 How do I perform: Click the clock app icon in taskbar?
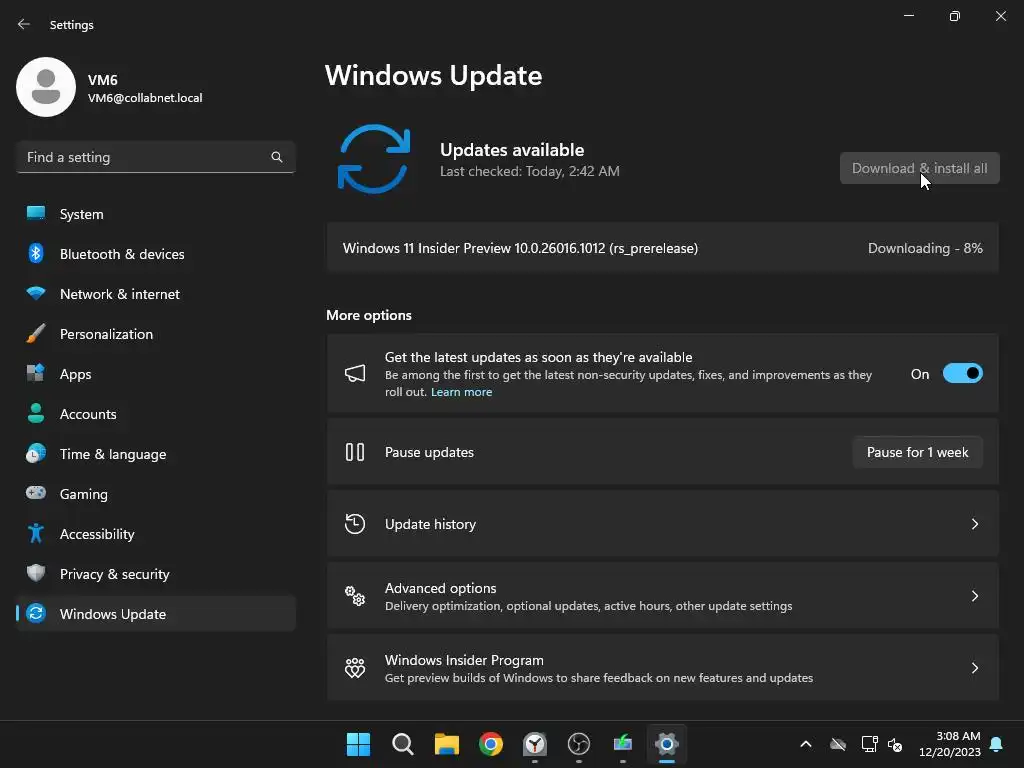click(x=535, y=744)
